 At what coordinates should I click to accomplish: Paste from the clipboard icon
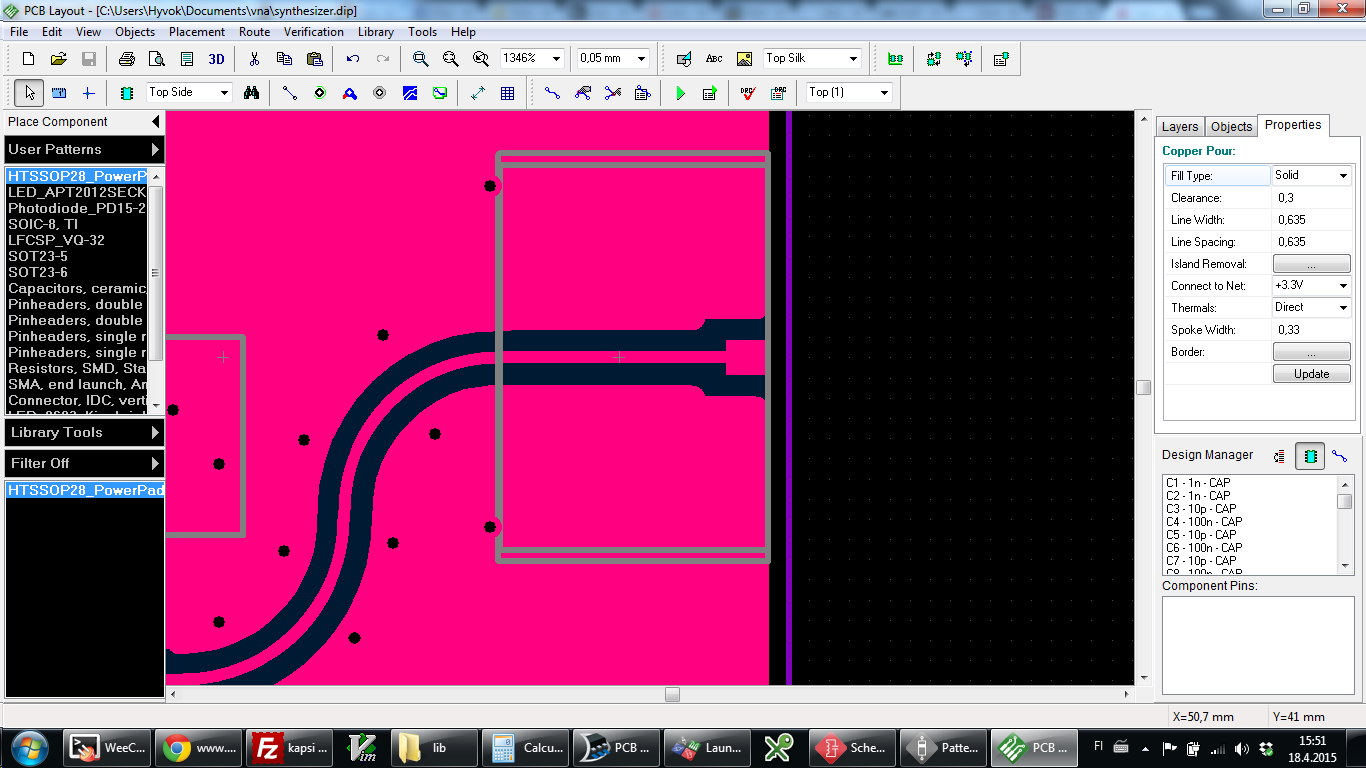[314, 59]
